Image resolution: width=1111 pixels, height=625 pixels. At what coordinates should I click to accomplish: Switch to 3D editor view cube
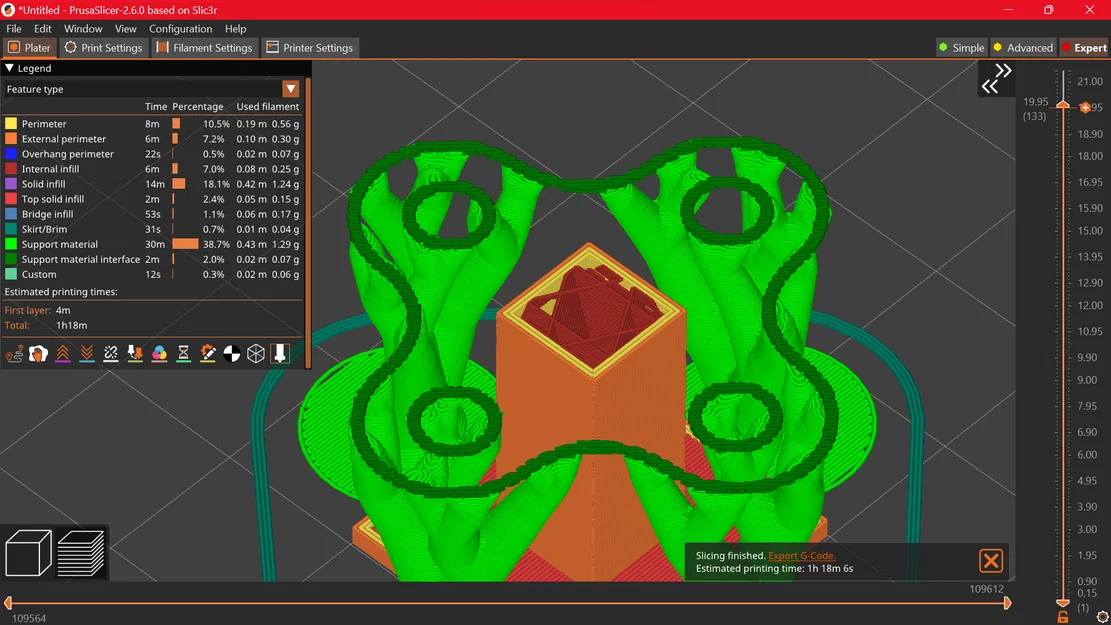(x=28, y=553)
